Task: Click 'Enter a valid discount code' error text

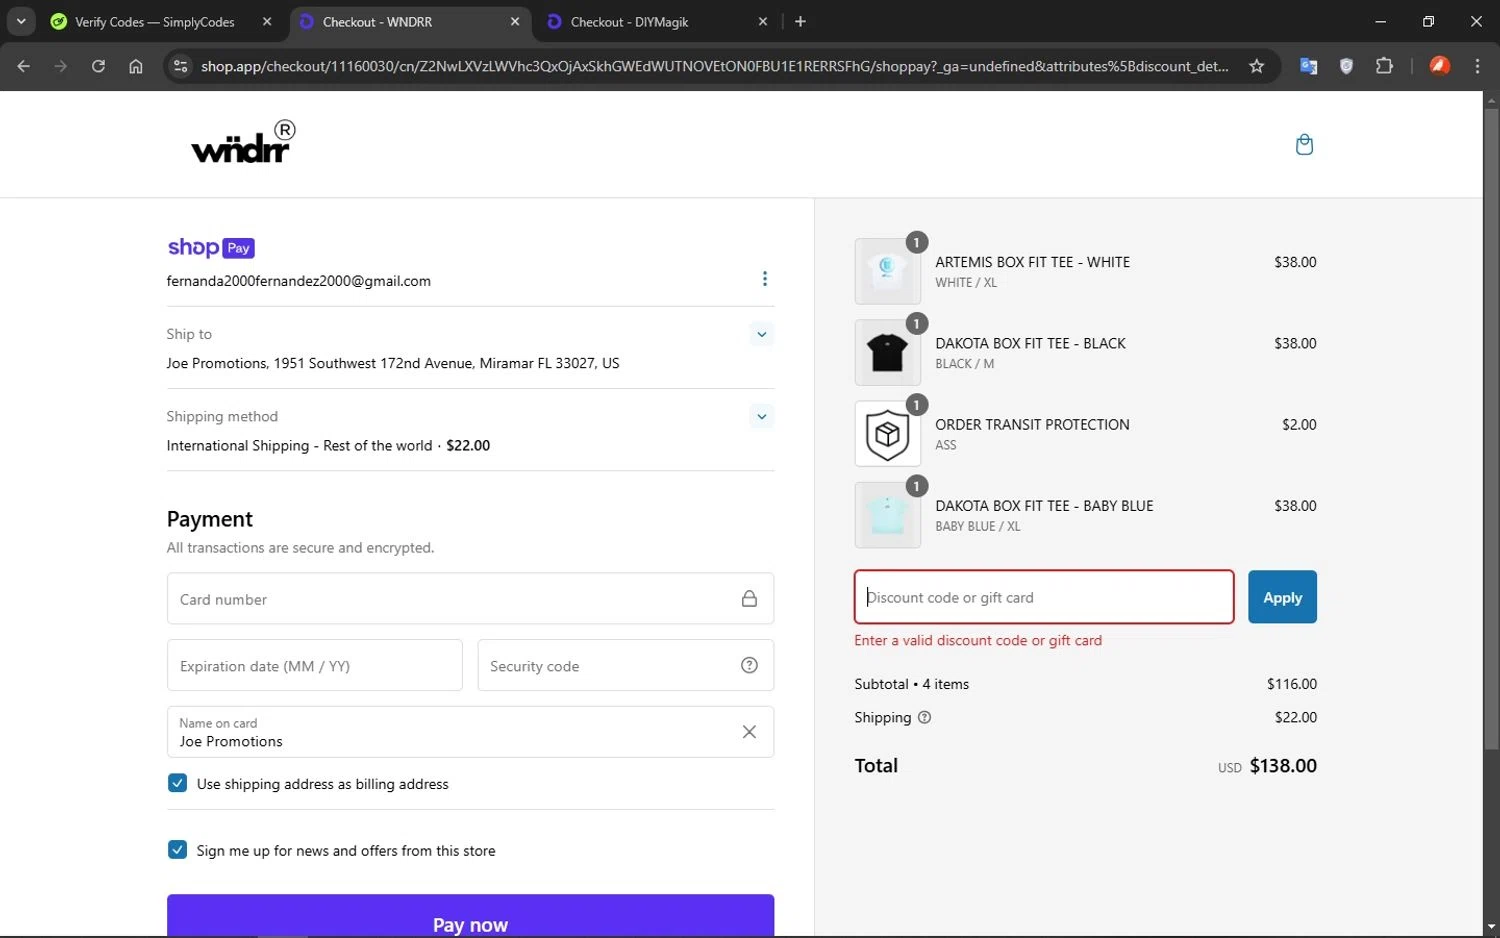Action: coord(978,640)
